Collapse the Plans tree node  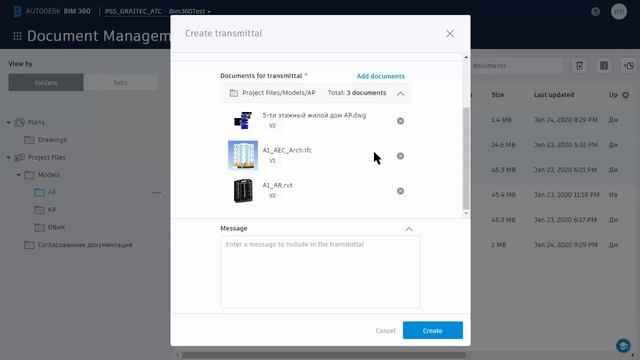coord(8,122)
